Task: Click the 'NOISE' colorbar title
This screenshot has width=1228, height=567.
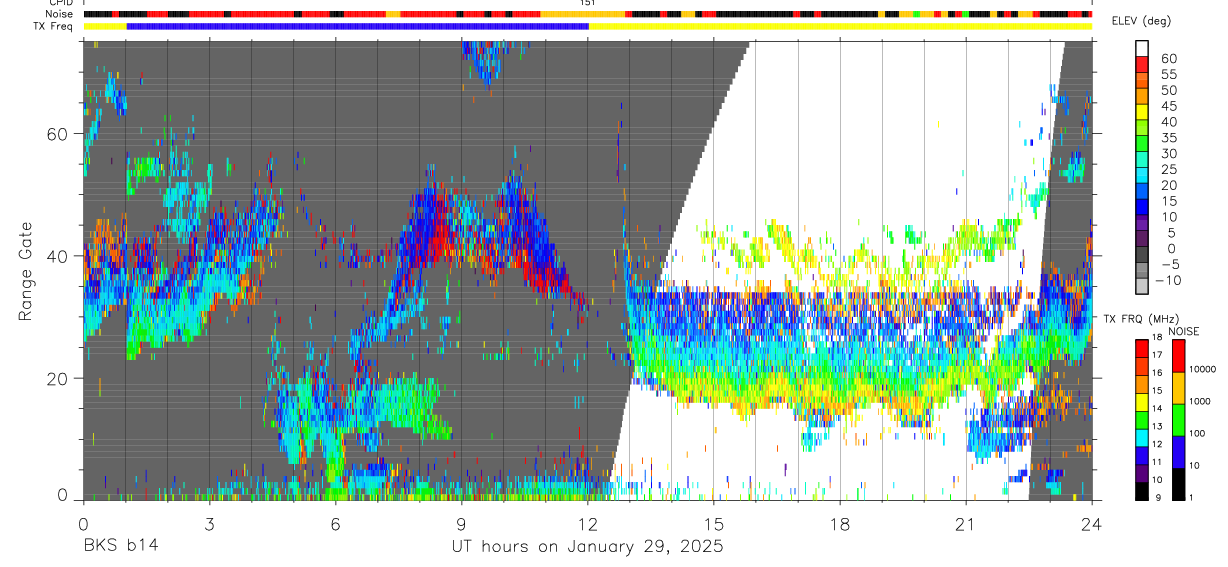Action: point(1183,331)
